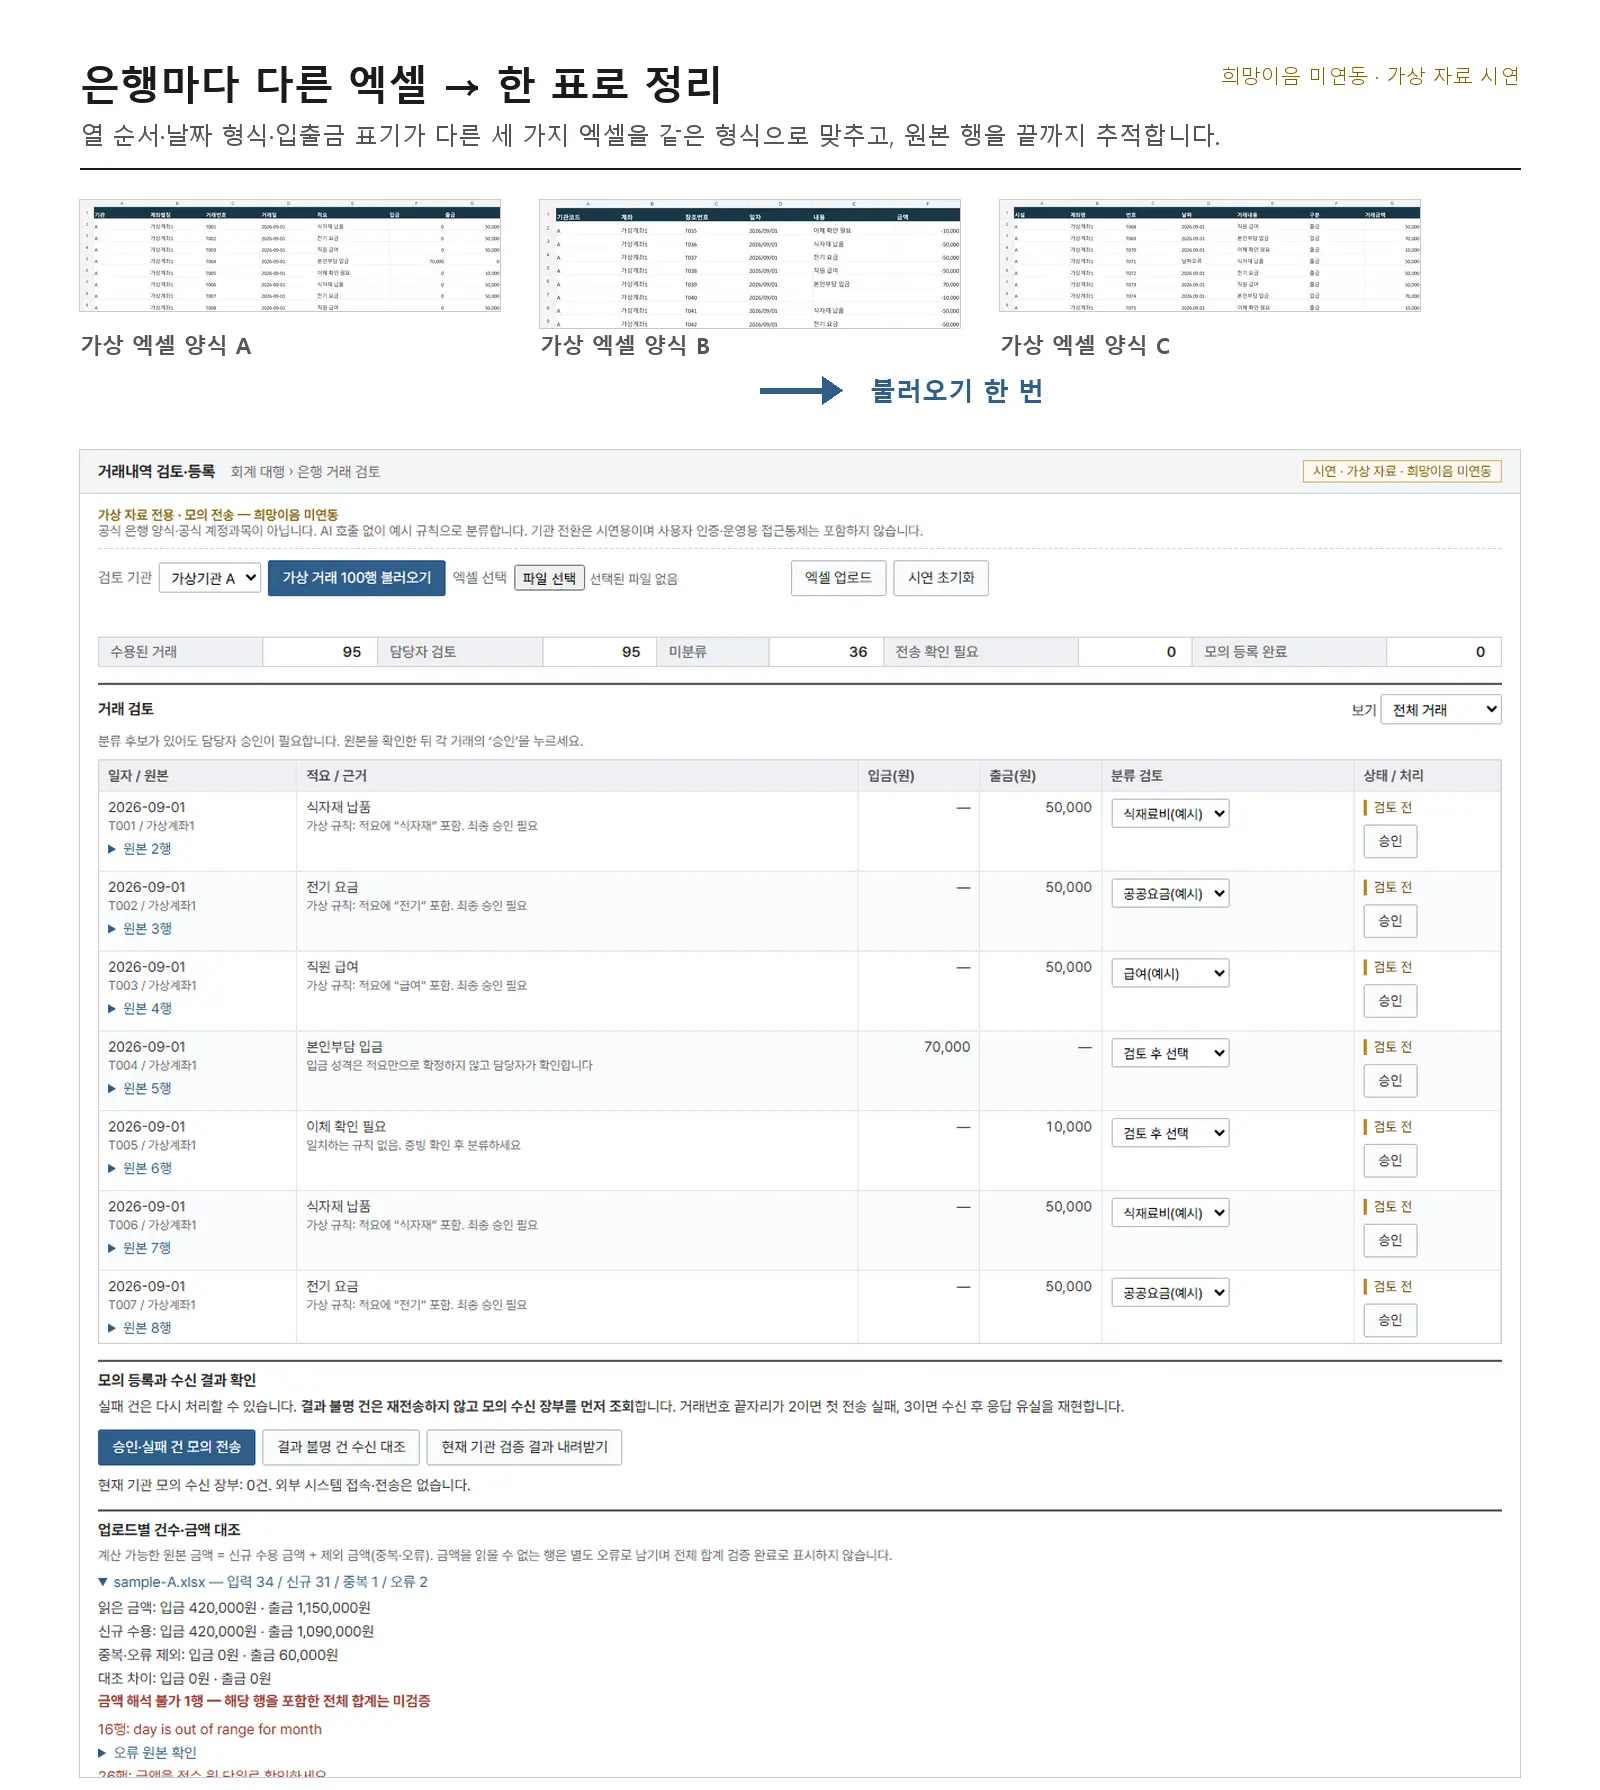
Task: Expand 원본 5행 source row detail
Action: coord(140,1089)
